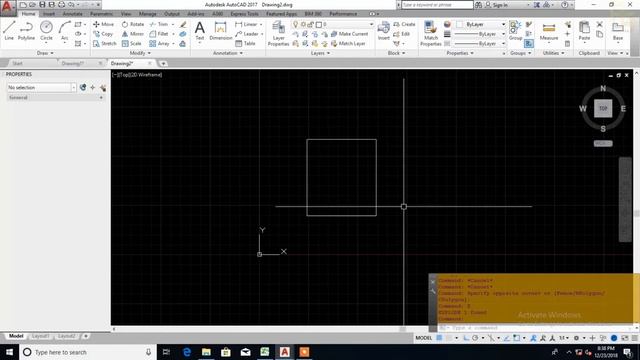Screen dimensions: 640x360
Task: Open the AutoCAD application menu logo
Action: [7, 7]
